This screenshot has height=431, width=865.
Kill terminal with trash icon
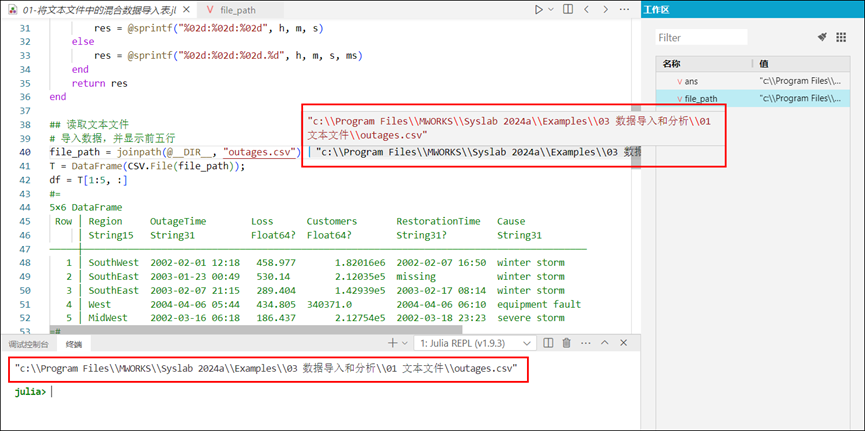tap(566, 343)
